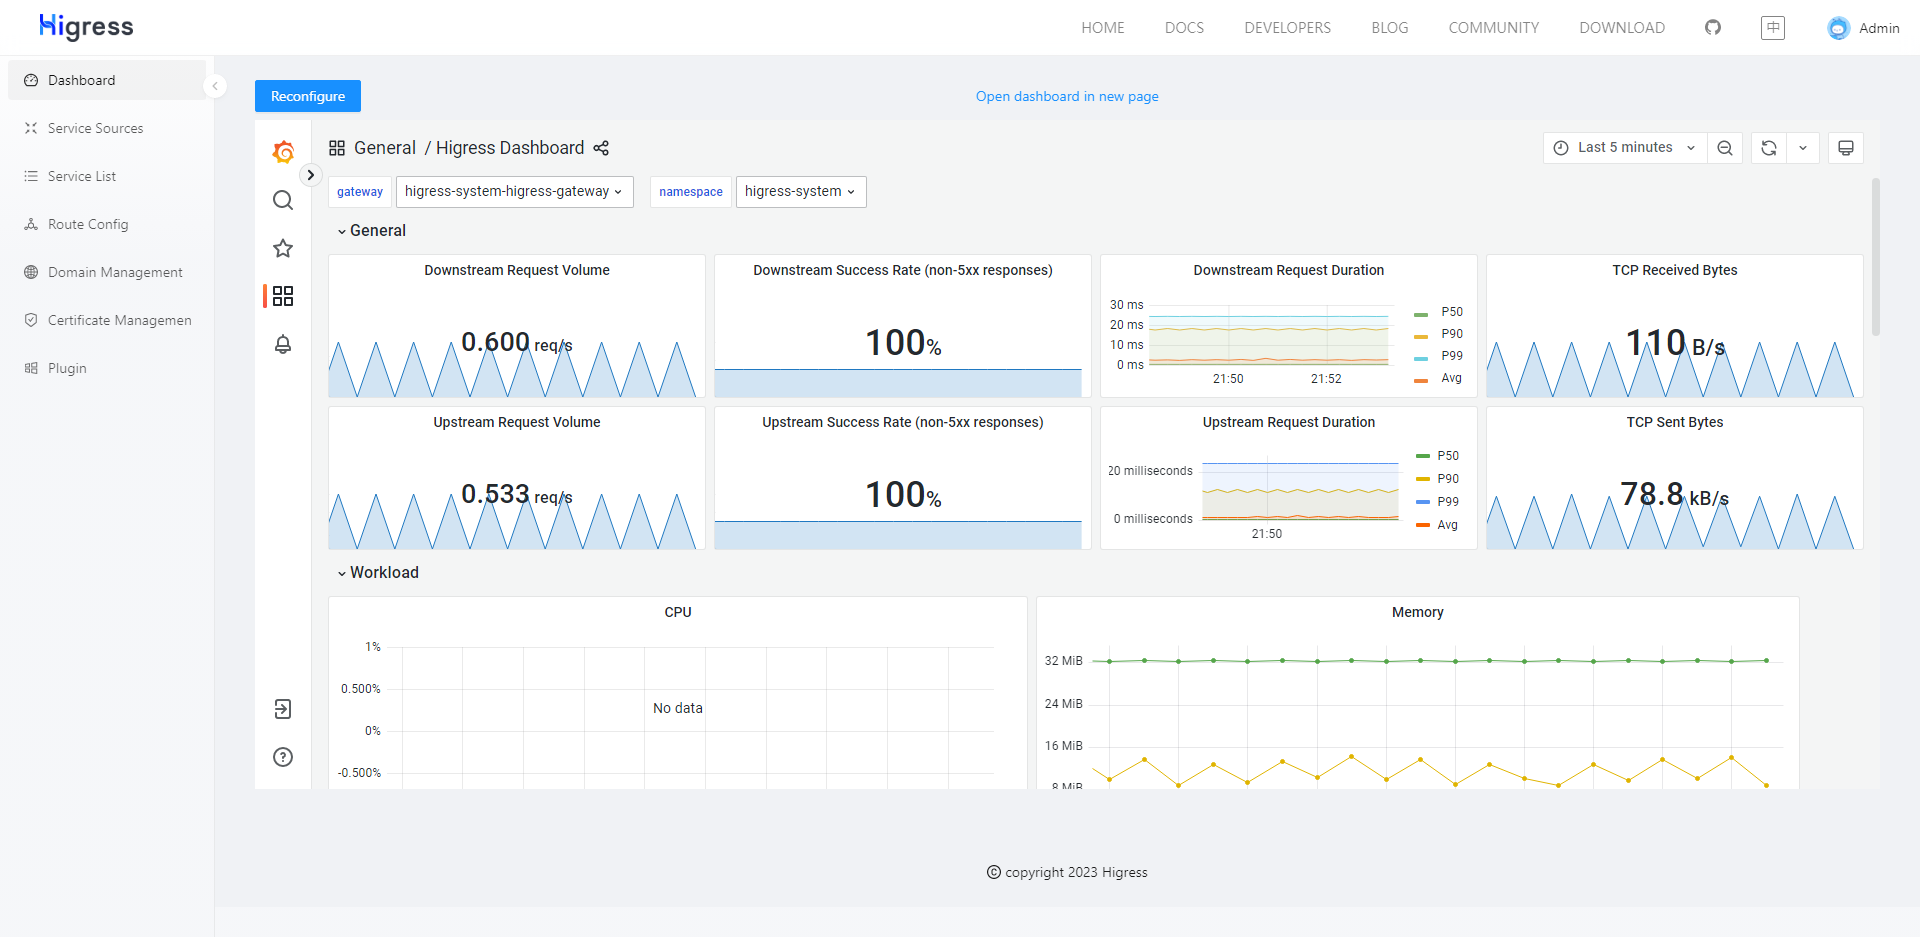This screenshot has width=1920, height=937.
Task: Click the Grafana search icon
Action: (x=283, y=200)
